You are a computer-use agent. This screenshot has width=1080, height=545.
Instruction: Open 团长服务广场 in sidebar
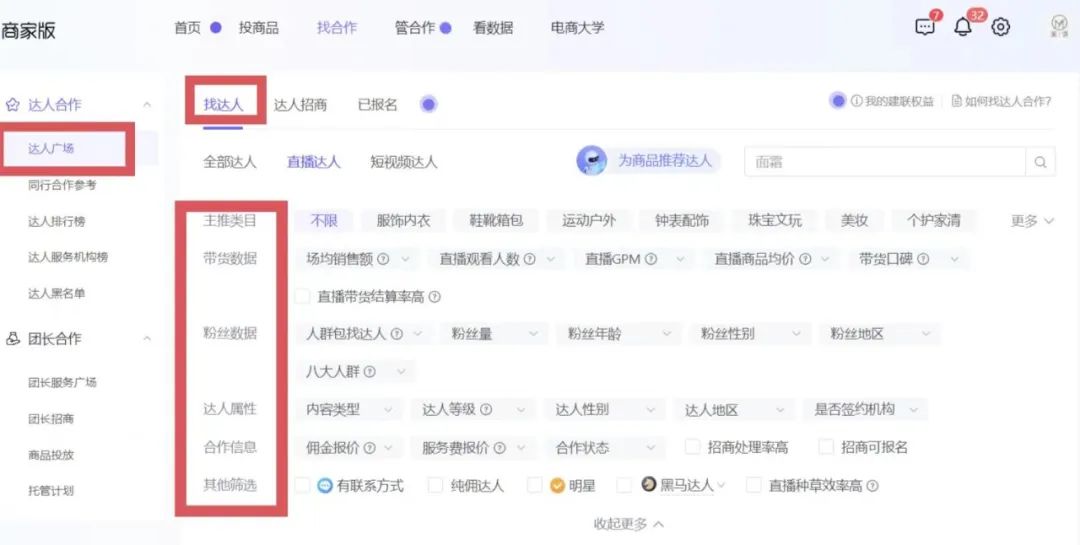pos(63,382)
